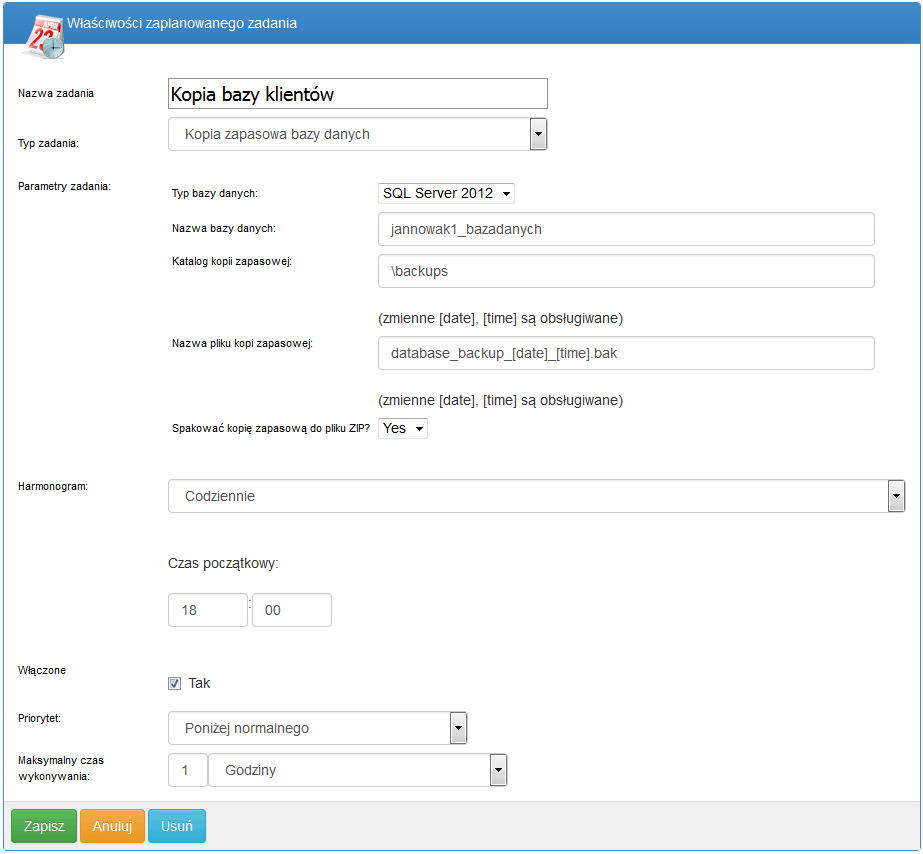Click the 'Priorytet:' label
This screenshot has height=854, width=923.
tap(39, 718)
